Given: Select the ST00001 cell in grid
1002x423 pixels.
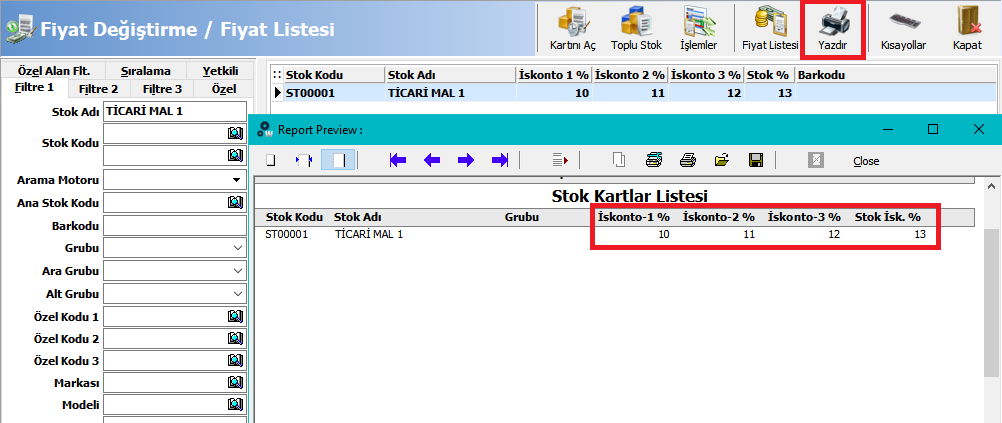Looking at the screenshot, I should (x=334, y=93).
